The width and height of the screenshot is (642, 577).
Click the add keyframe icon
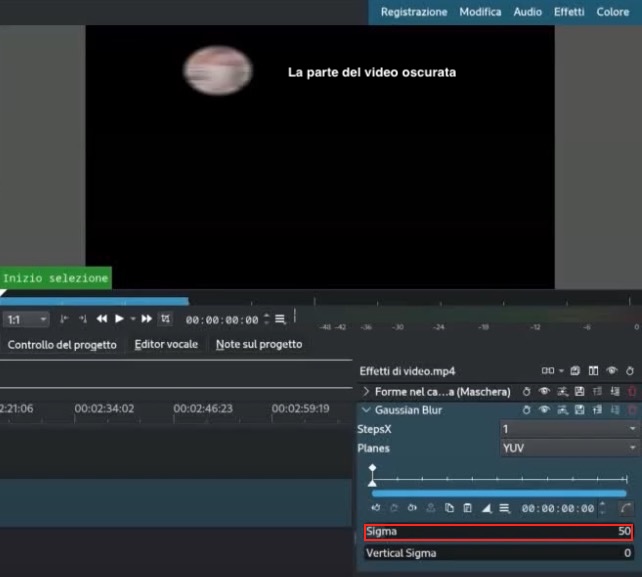[394, 508]
